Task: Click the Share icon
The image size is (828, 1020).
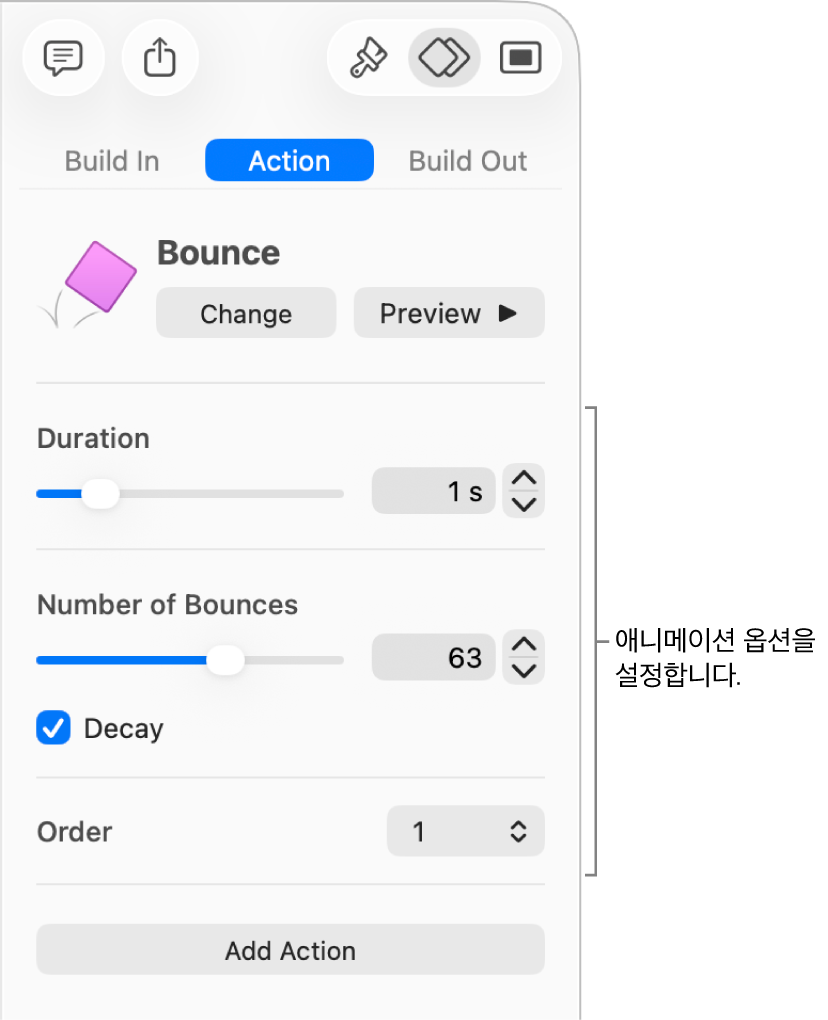Action: [x=160, y=58]
